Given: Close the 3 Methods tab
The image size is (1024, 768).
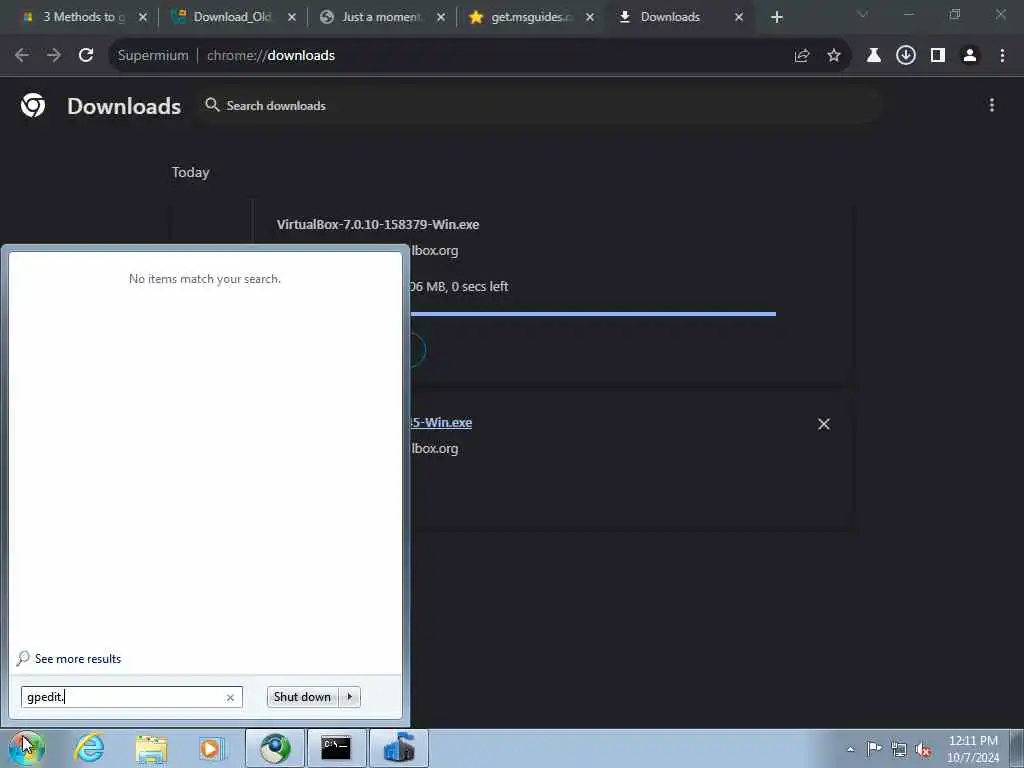Looking at the screenshot, I should [143, 17].
